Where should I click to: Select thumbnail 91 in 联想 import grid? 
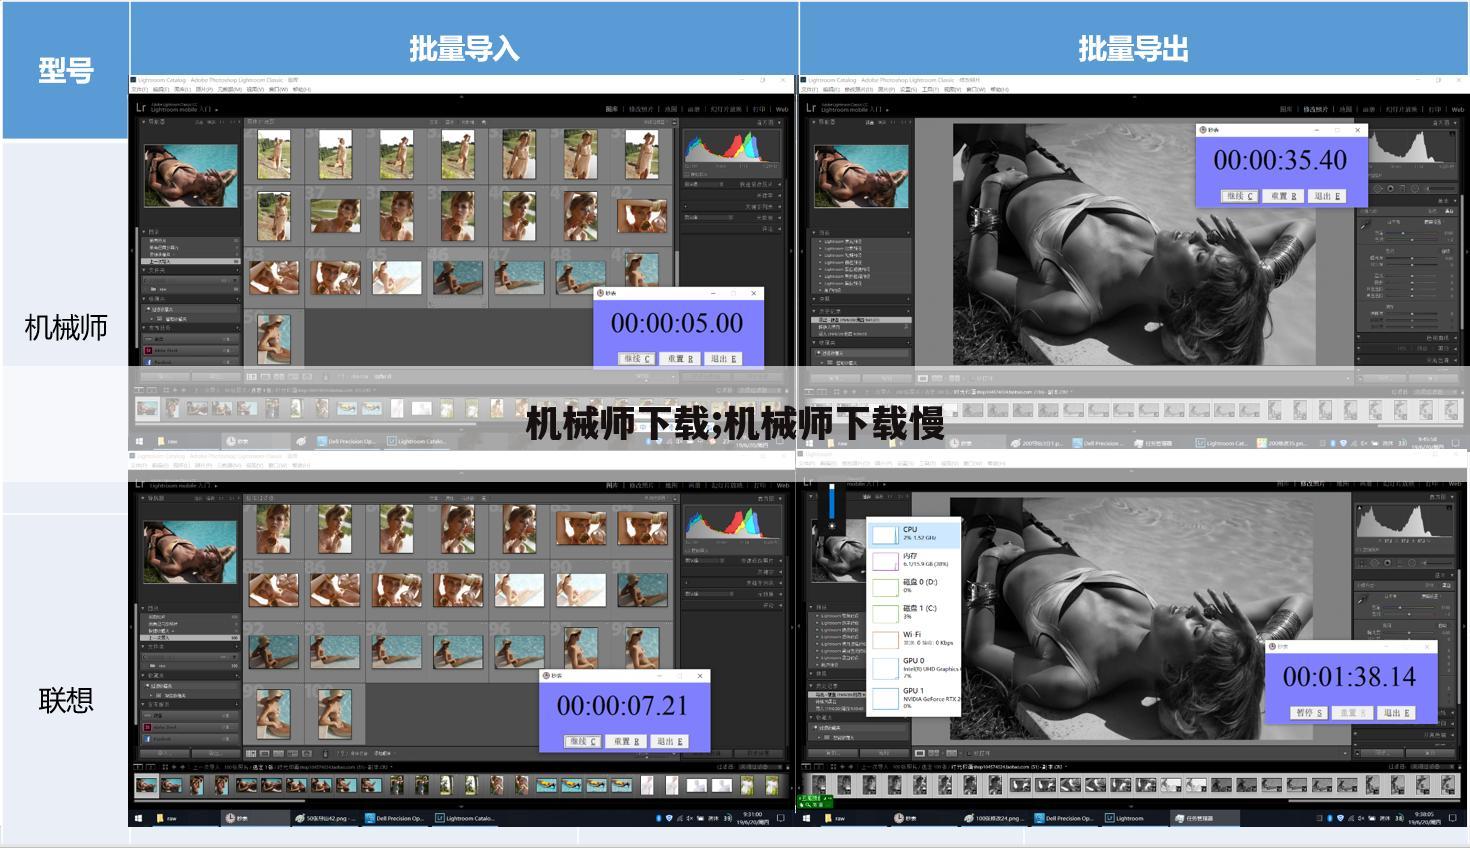pyautogui.click(x=642, y=589)
